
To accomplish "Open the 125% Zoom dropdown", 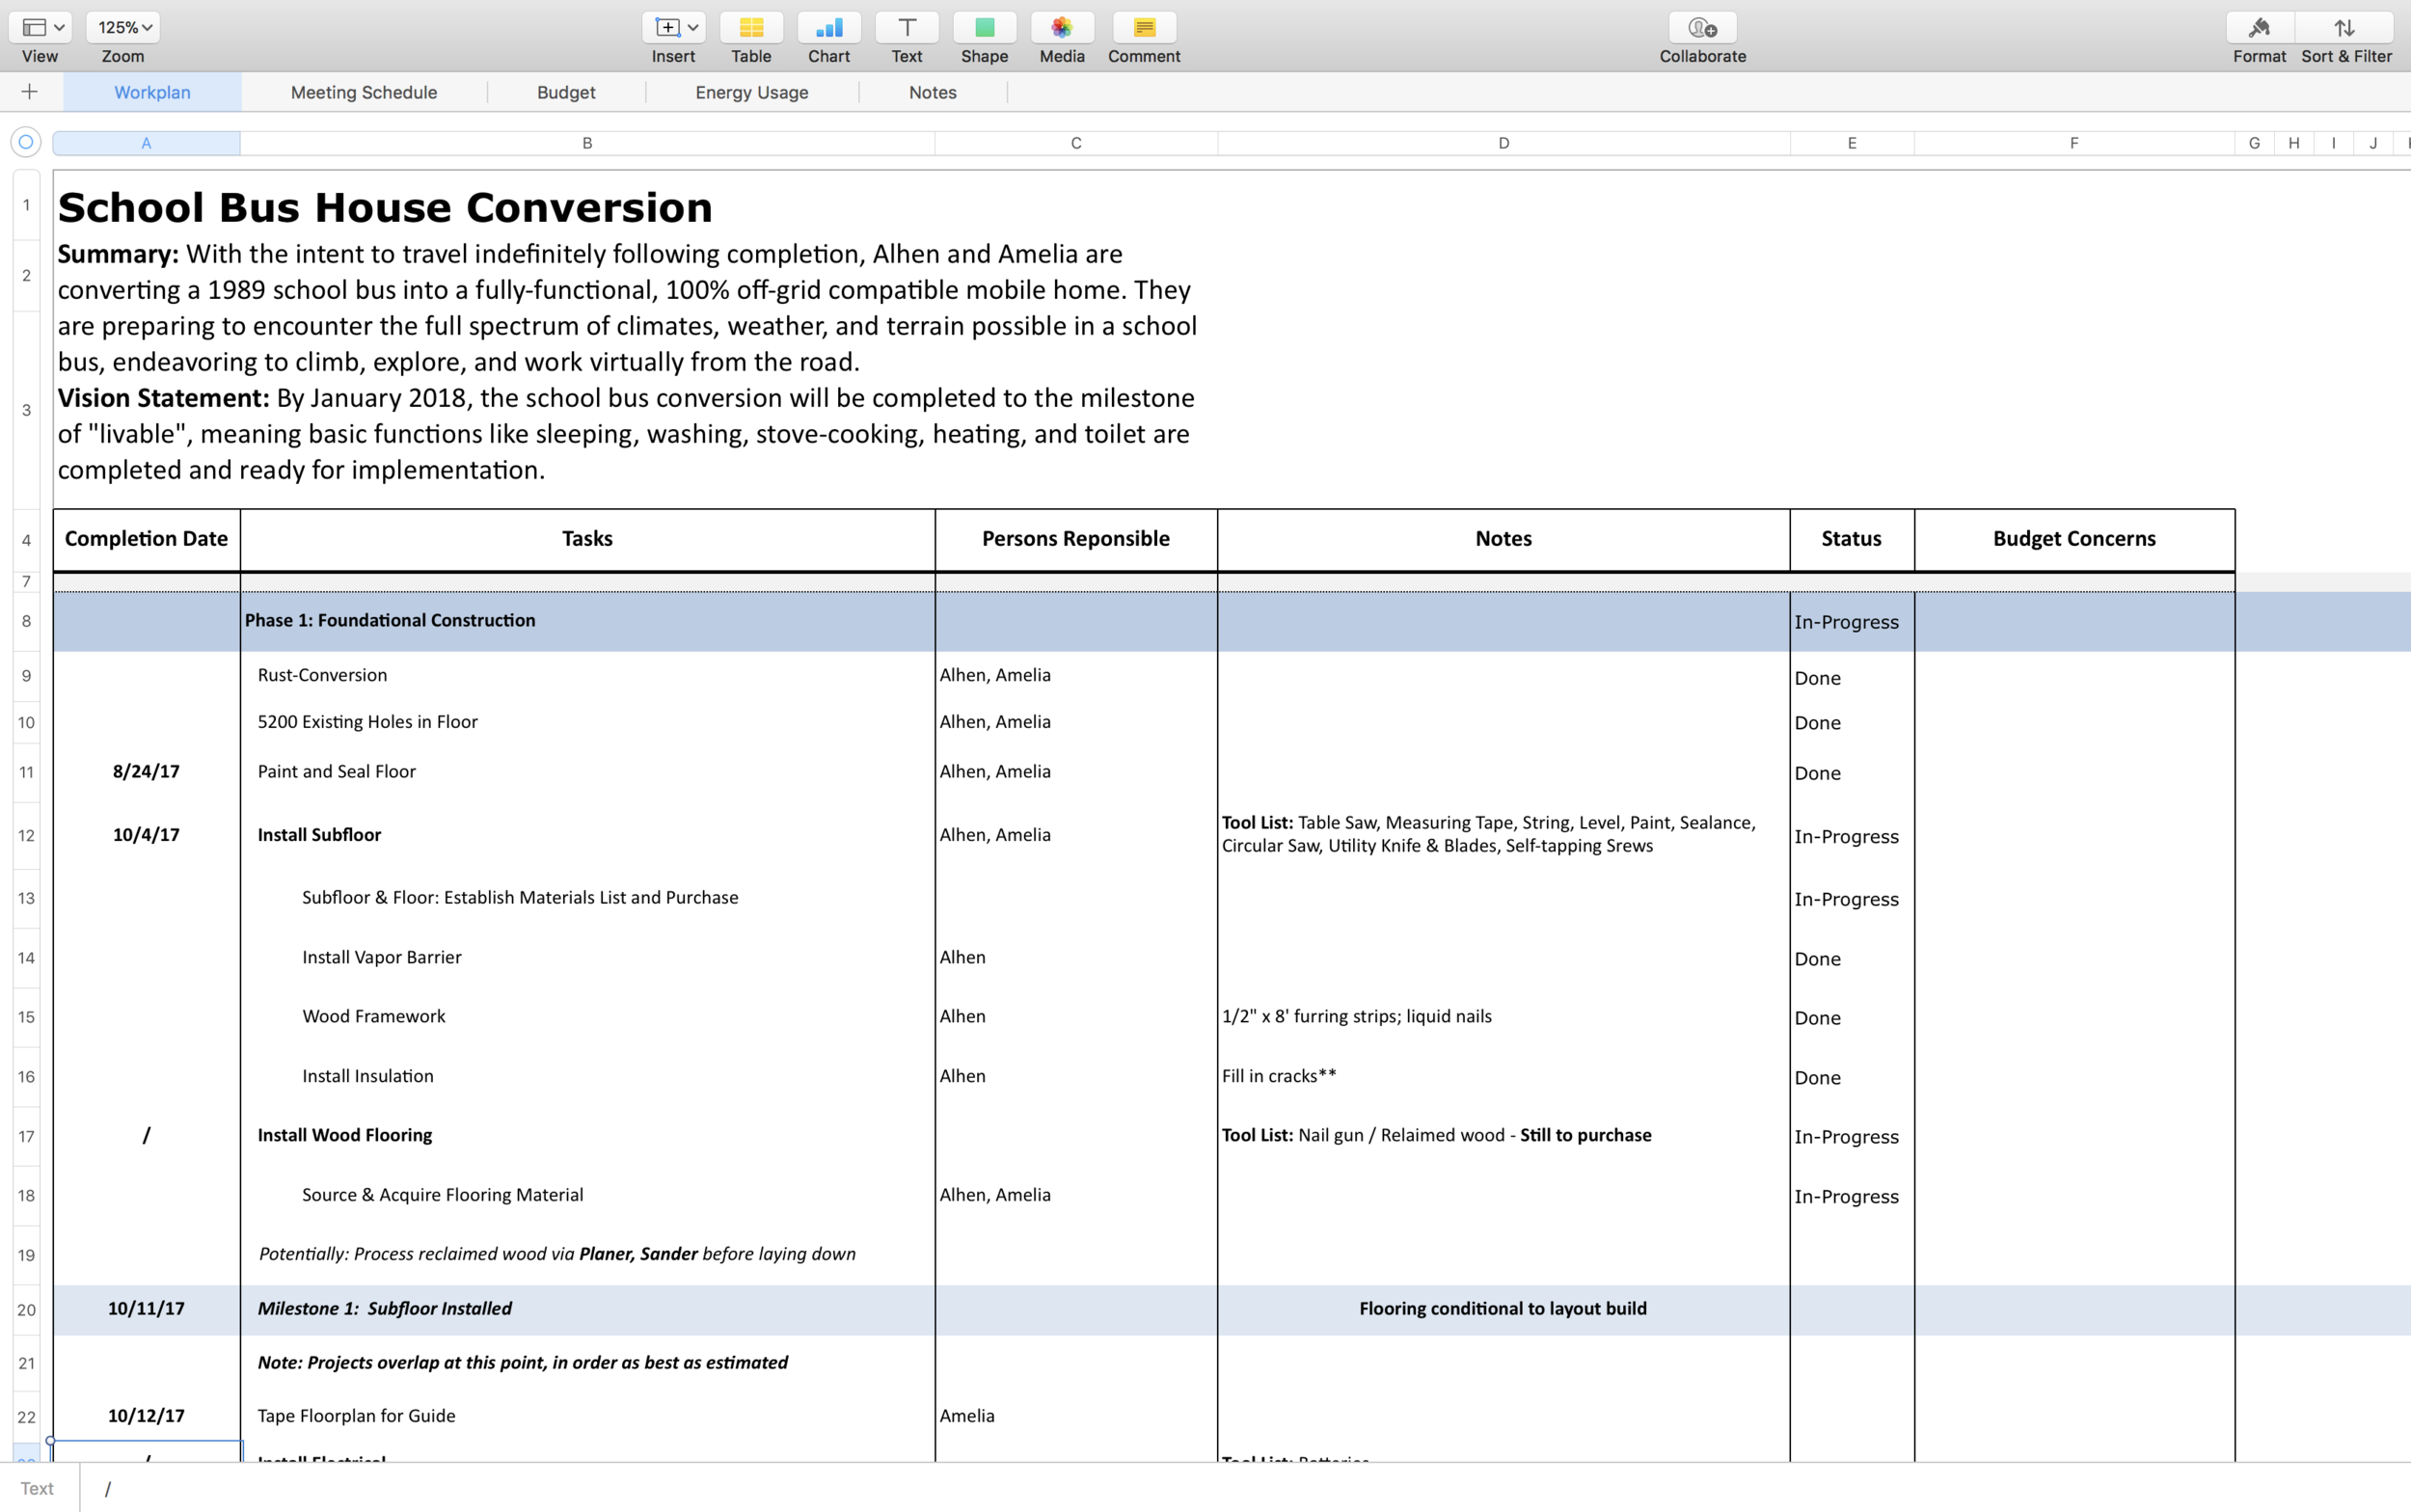I will 123,27.
